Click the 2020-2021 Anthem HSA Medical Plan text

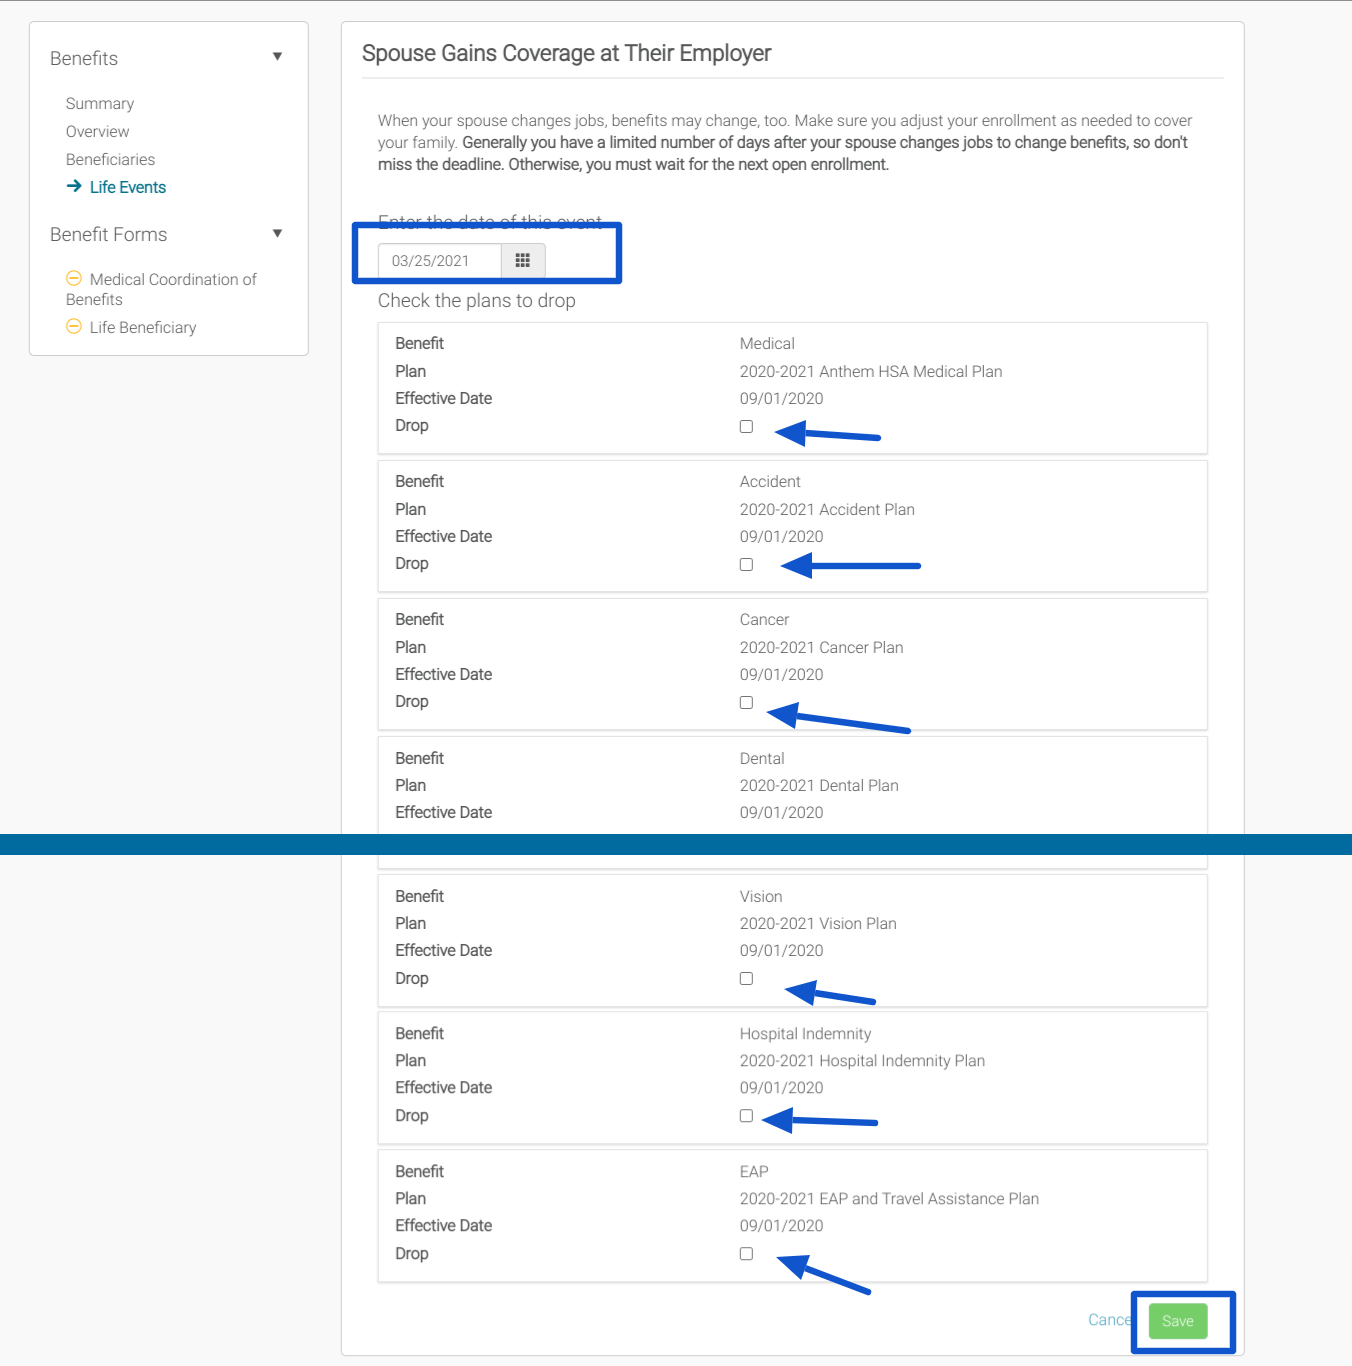(871, 371)
